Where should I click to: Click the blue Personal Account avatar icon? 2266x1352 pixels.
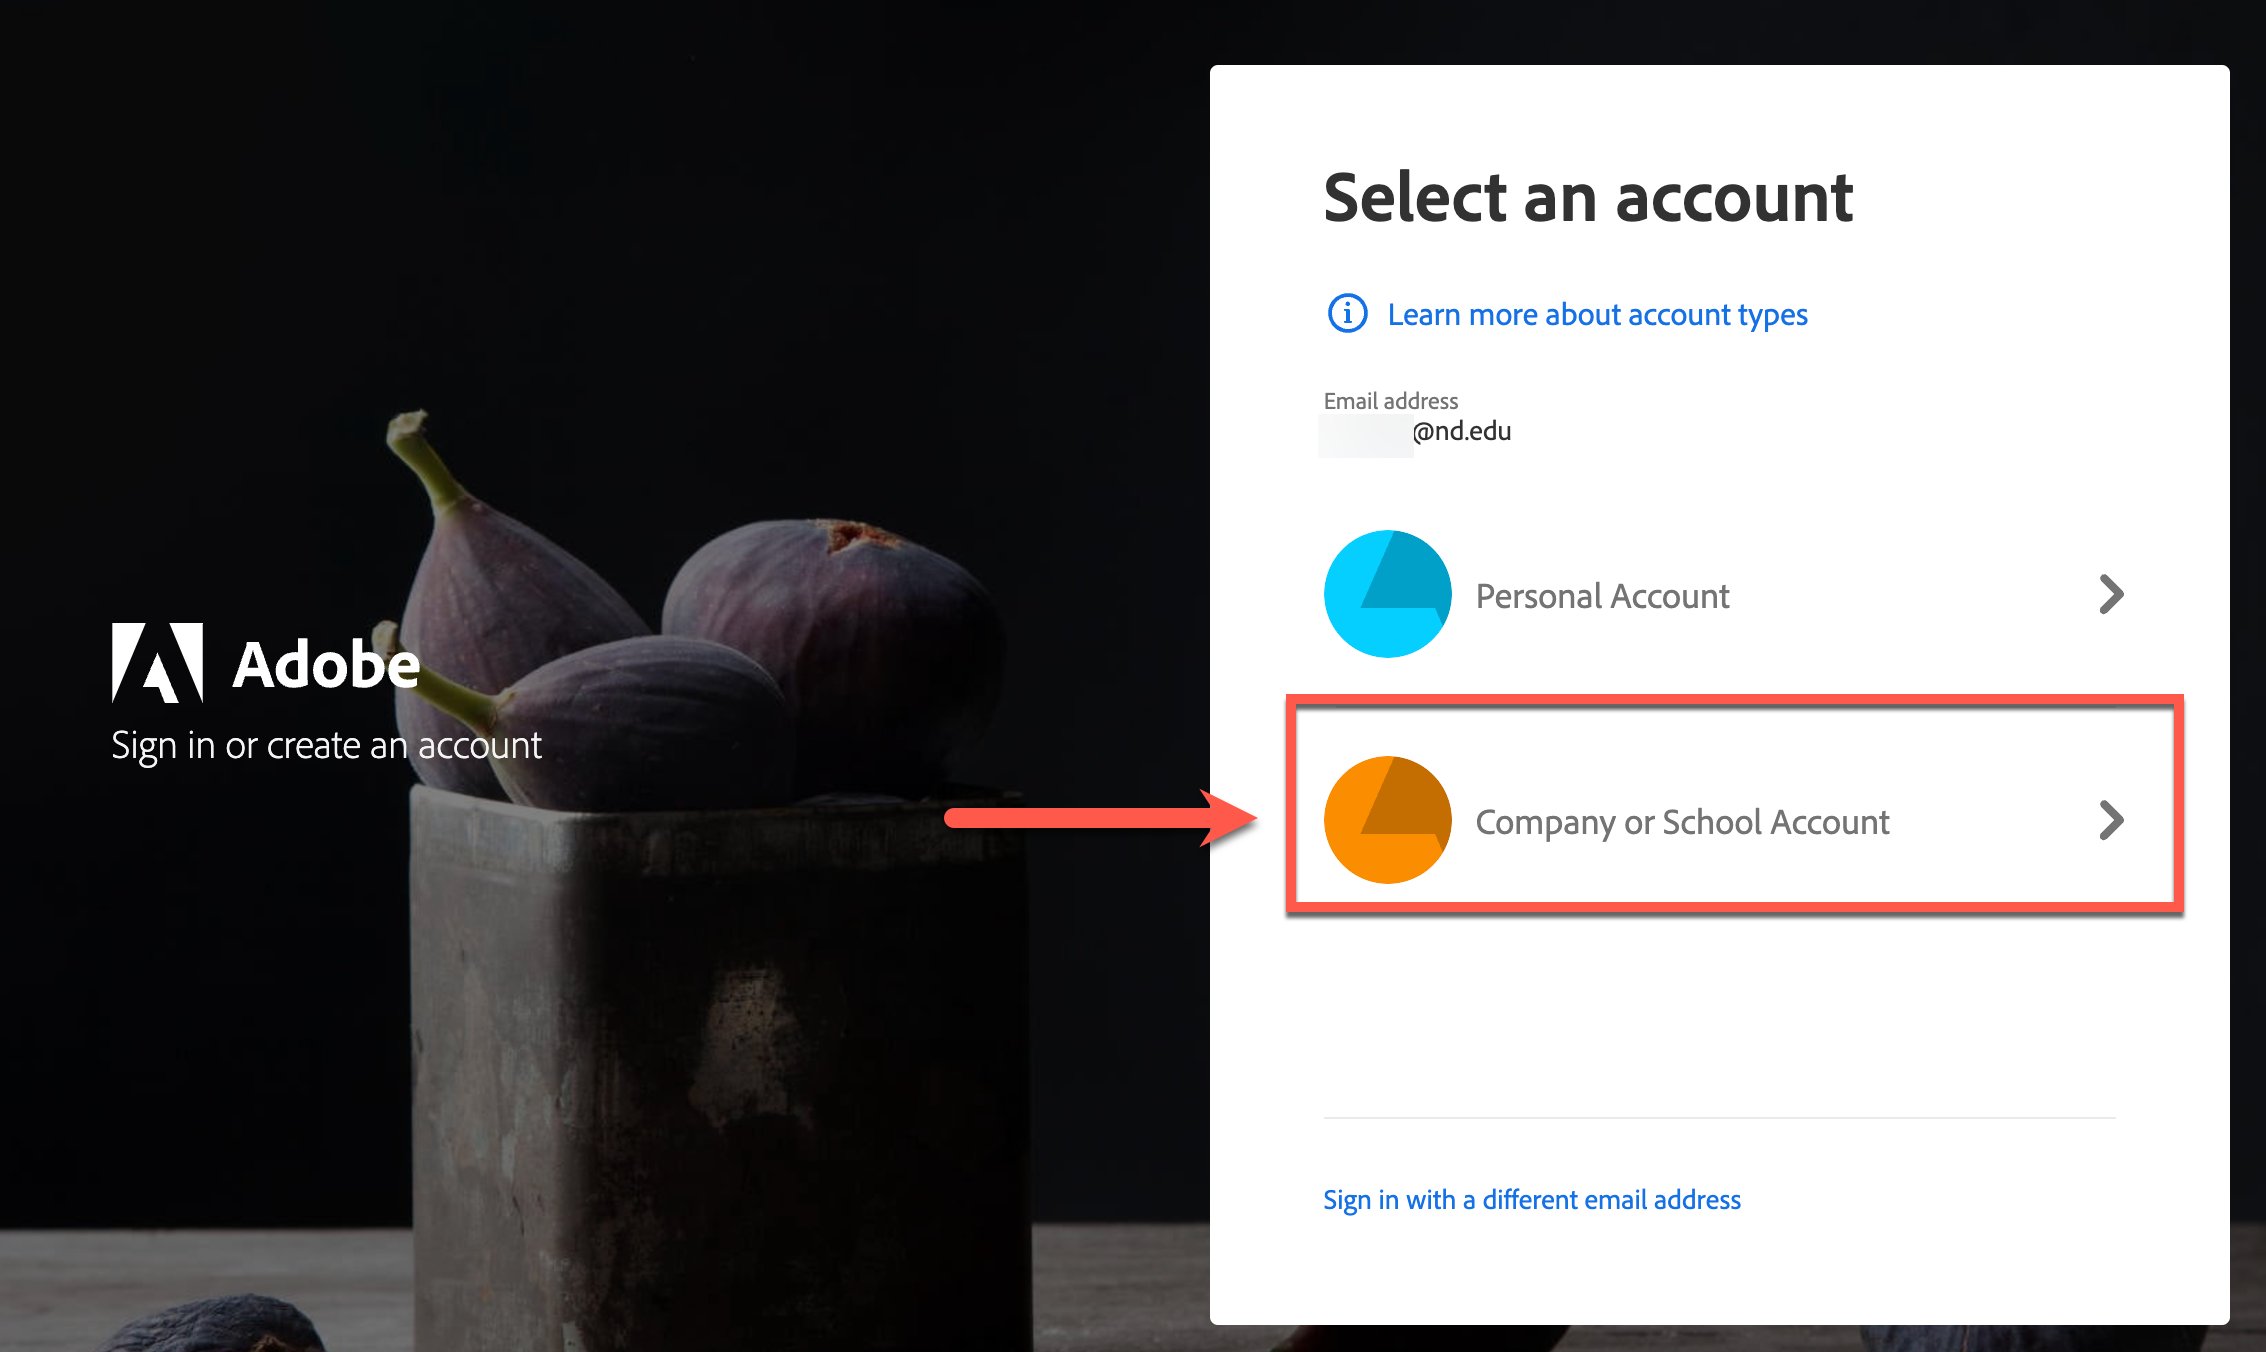click(x=1387, y=594)
